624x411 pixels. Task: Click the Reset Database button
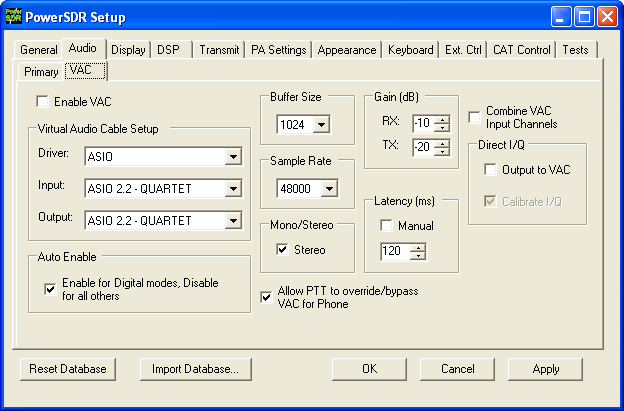pyautogui.click(x=68, y=369)
